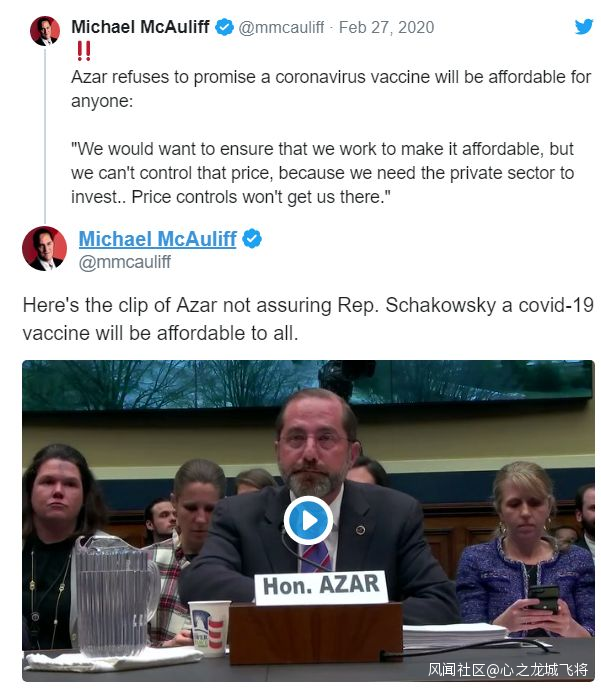Open the underlined Michael McAuliff profile link

pos(157,239)
